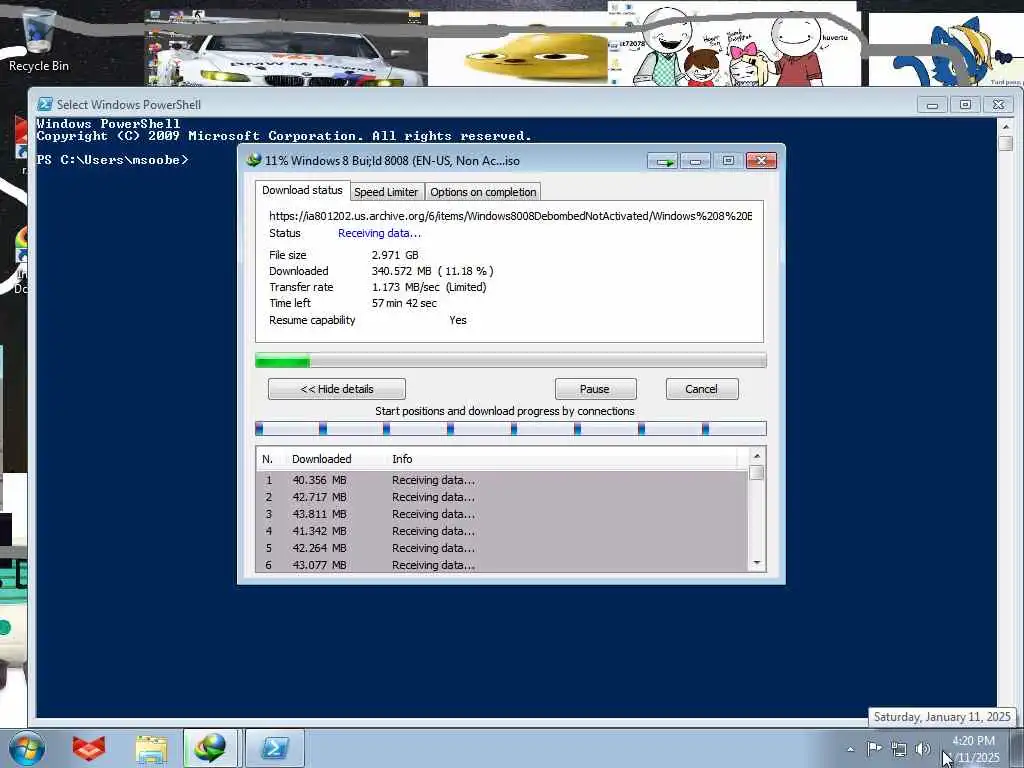Viewport: 1024px width, 768px height.
Task: Pause the download
Action: [595, 389]
